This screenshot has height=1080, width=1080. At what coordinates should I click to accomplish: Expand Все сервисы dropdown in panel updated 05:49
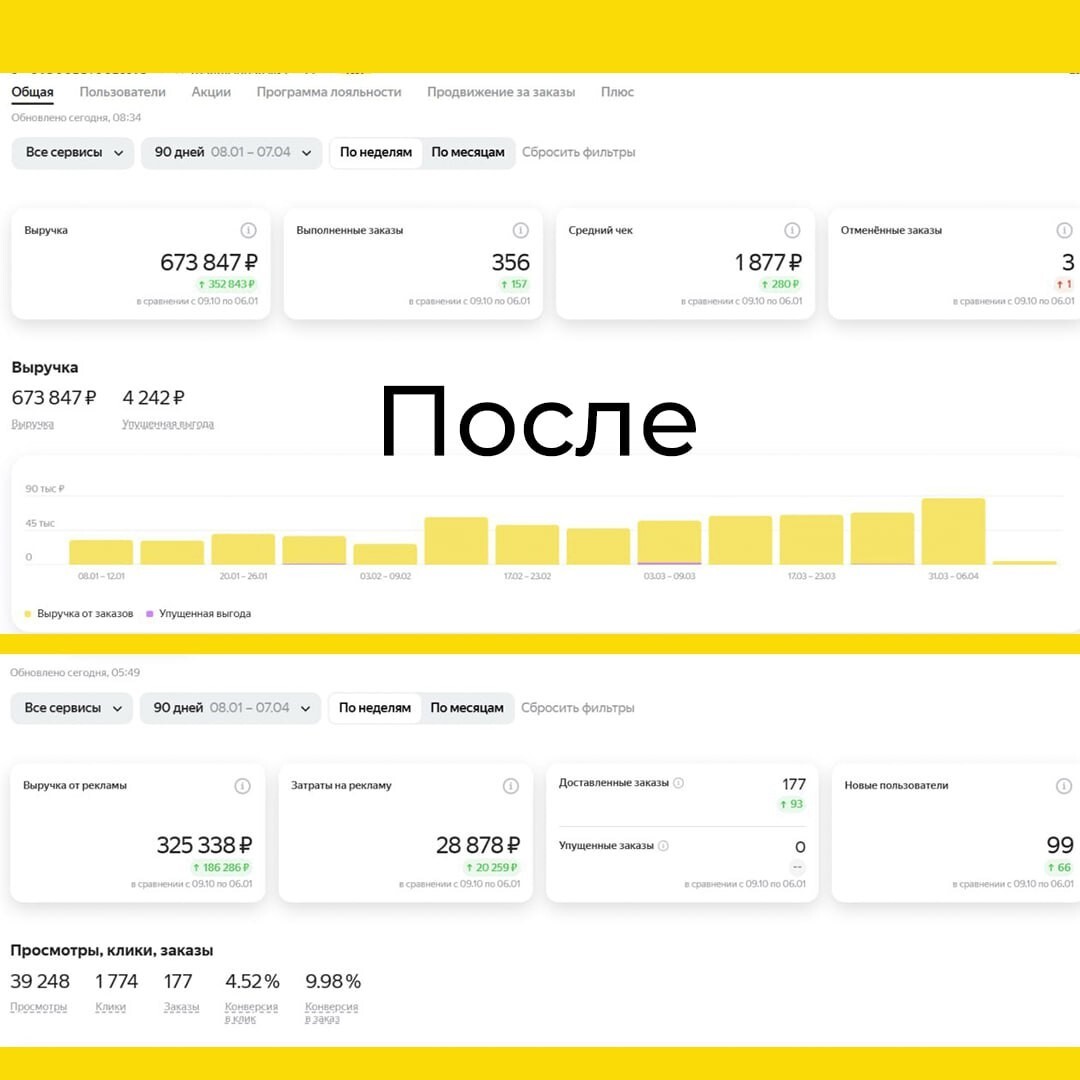pos(72,708)
